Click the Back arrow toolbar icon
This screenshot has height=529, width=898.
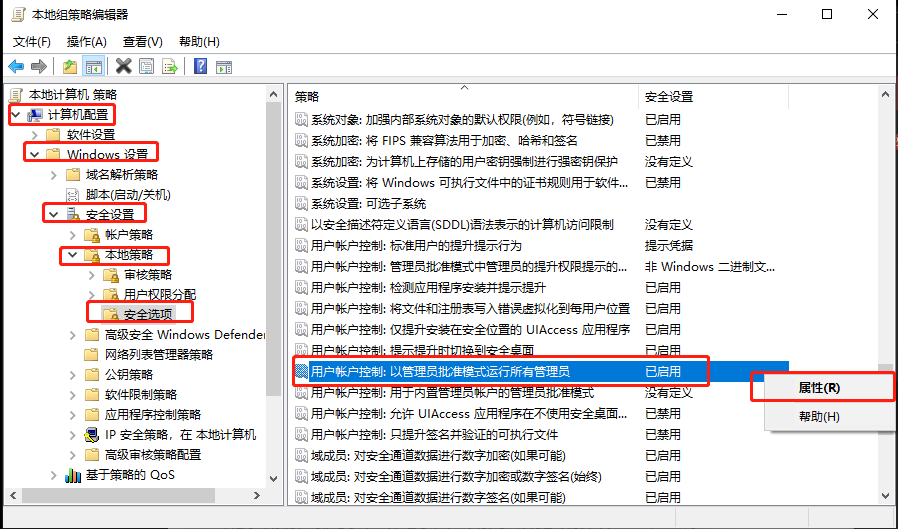[16, 66]
